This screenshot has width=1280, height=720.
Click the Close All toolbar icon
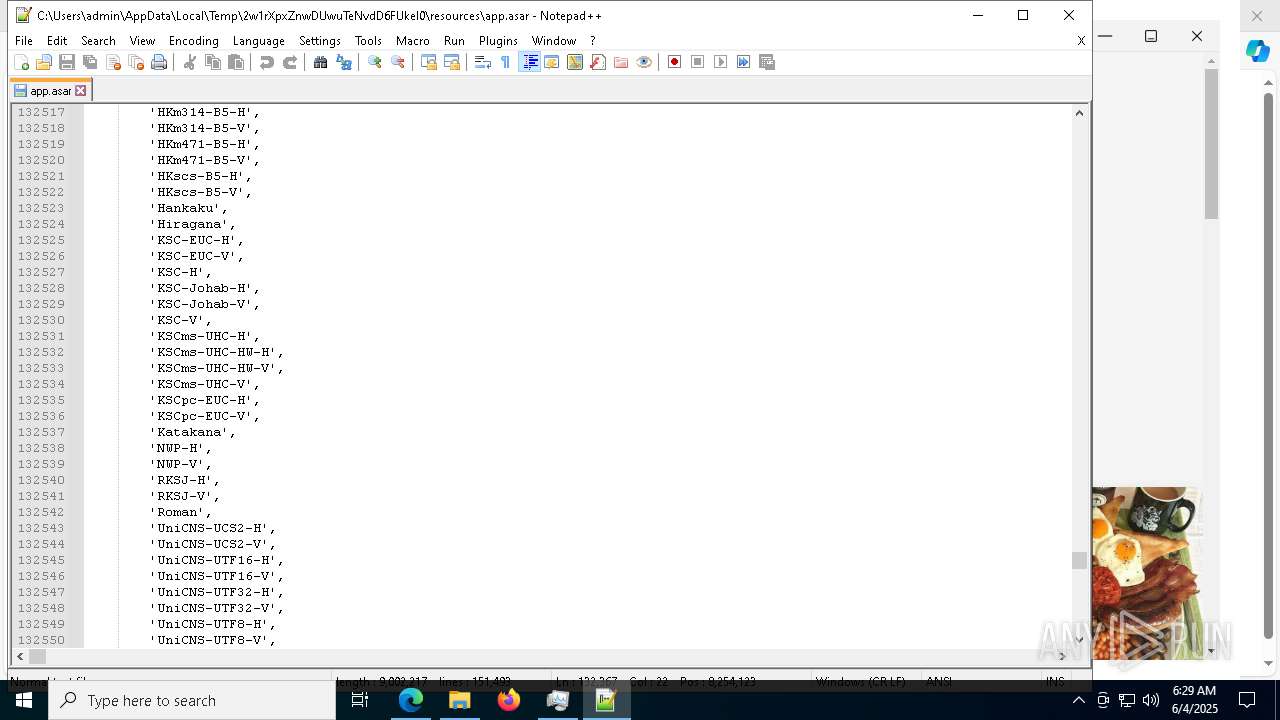(x=136, y=62)
